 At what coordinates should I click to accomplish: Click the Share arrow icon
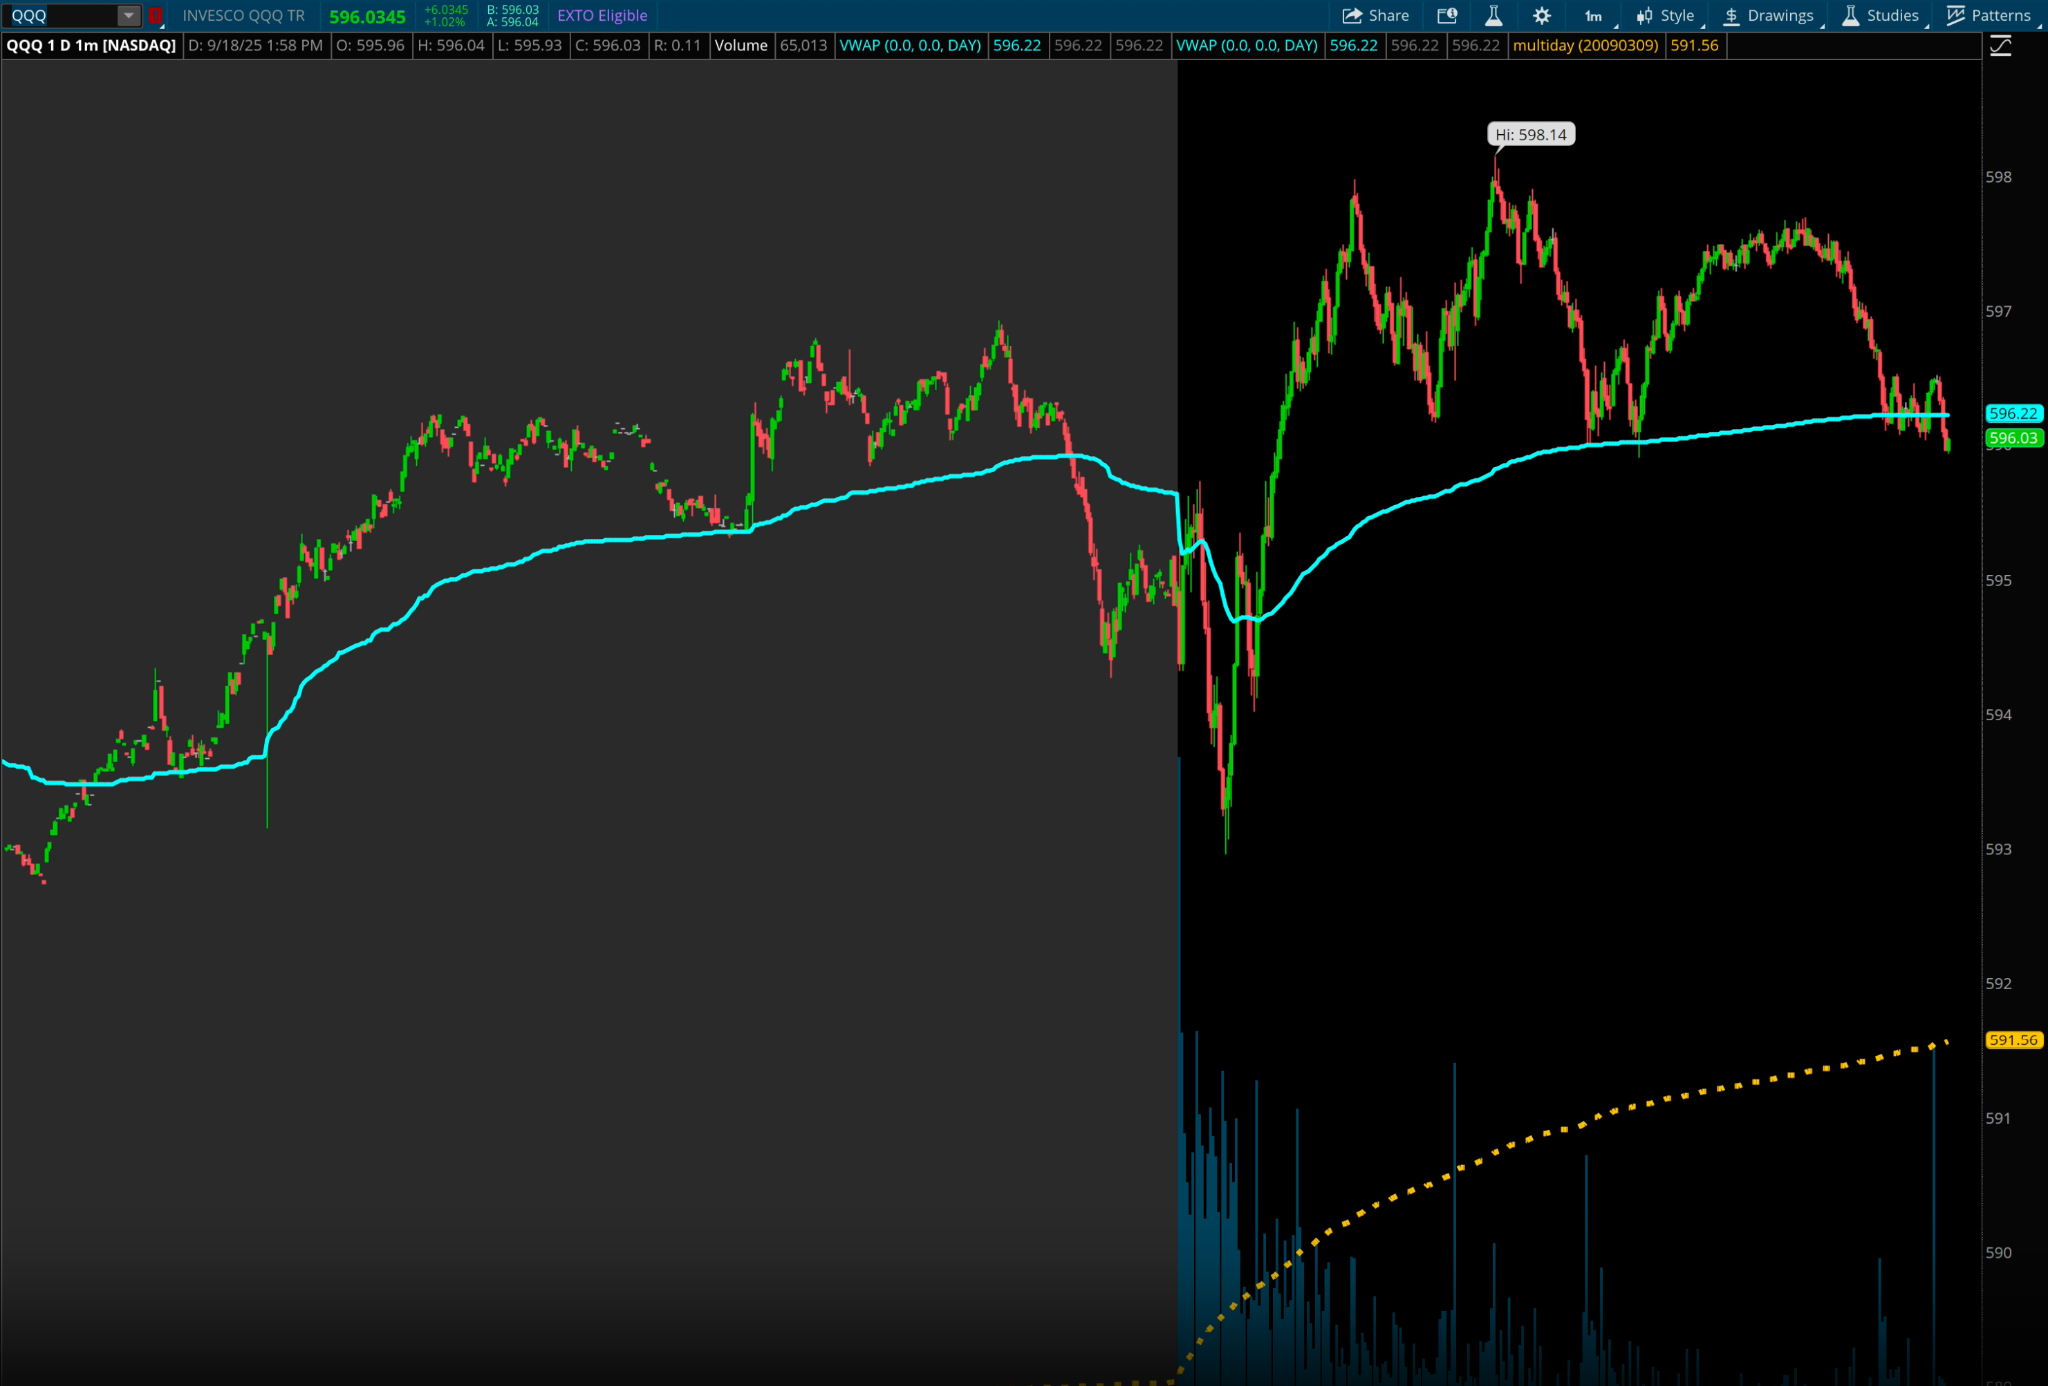(1352, 15)
